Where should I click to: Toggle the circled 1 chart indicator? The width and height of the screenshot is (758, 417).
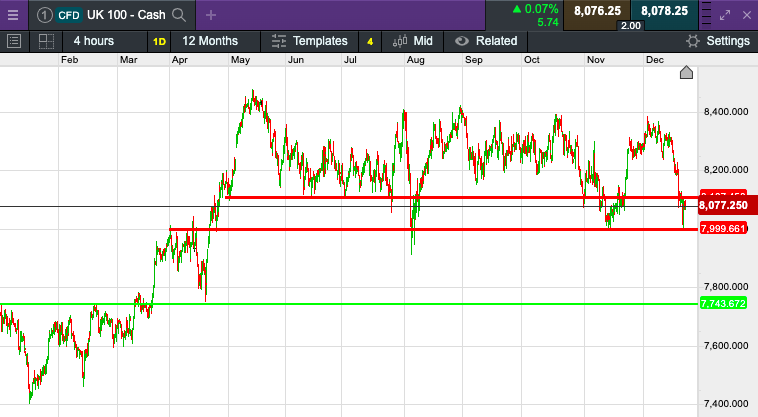coord(44,15)
